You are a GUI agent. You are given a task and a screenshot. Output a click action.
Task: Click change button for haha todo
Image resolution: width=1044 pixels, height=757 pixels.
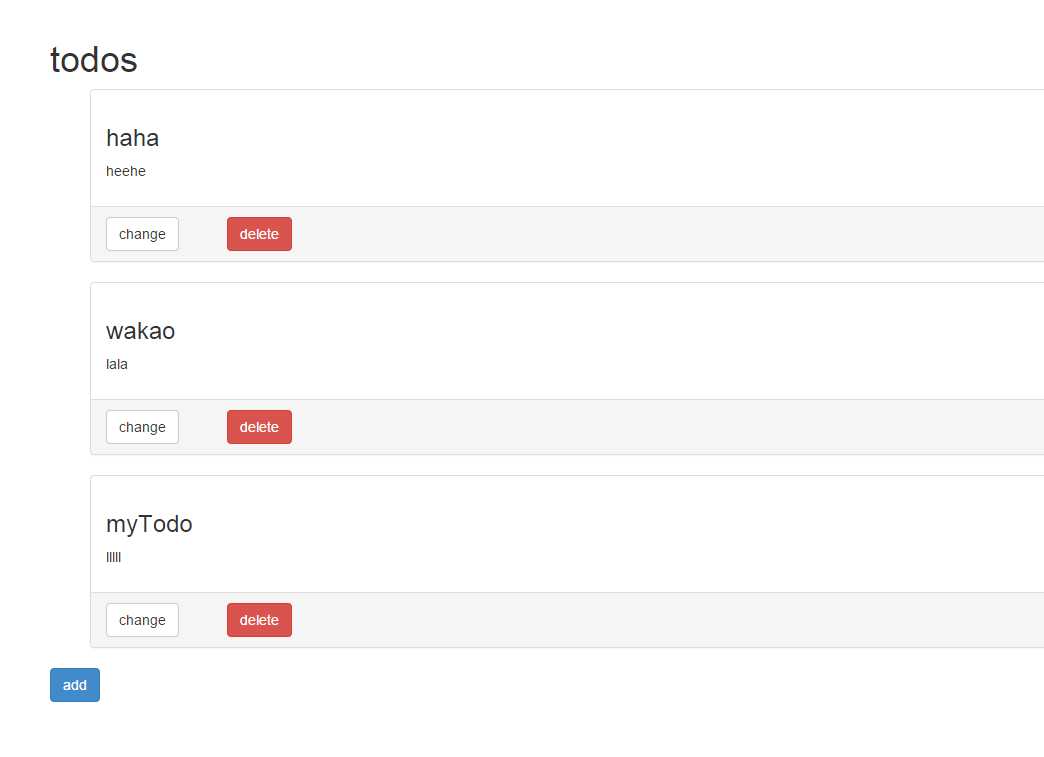point(142,234)
